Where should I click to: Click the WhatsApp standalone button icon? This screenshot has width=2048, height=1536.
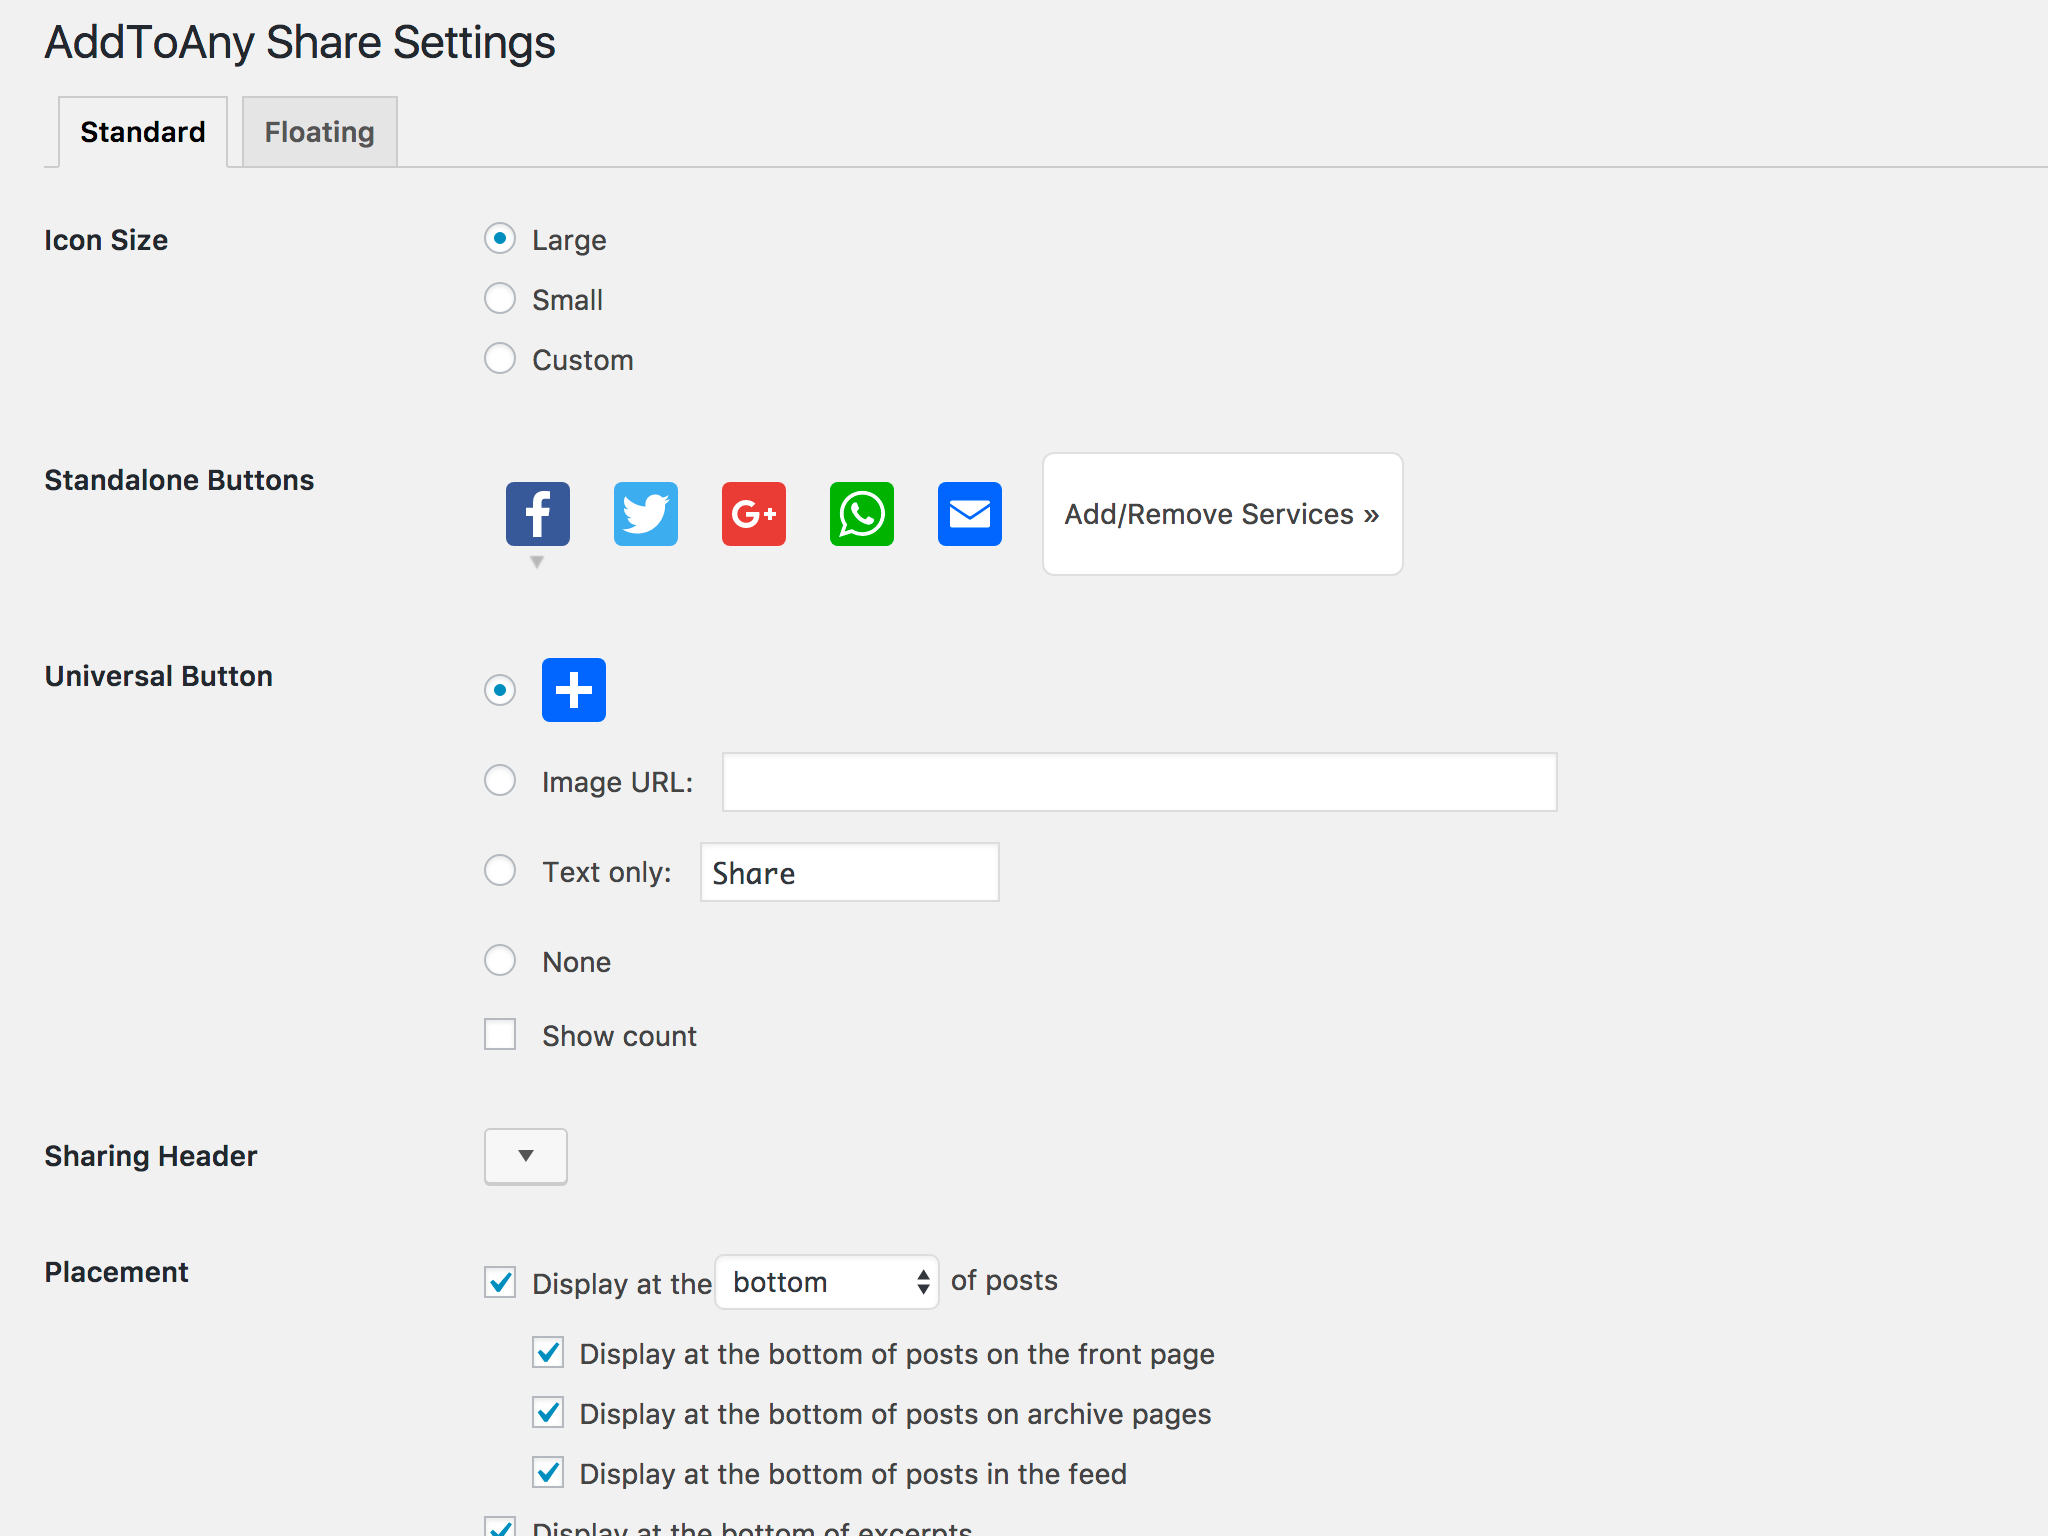point(861,515)
